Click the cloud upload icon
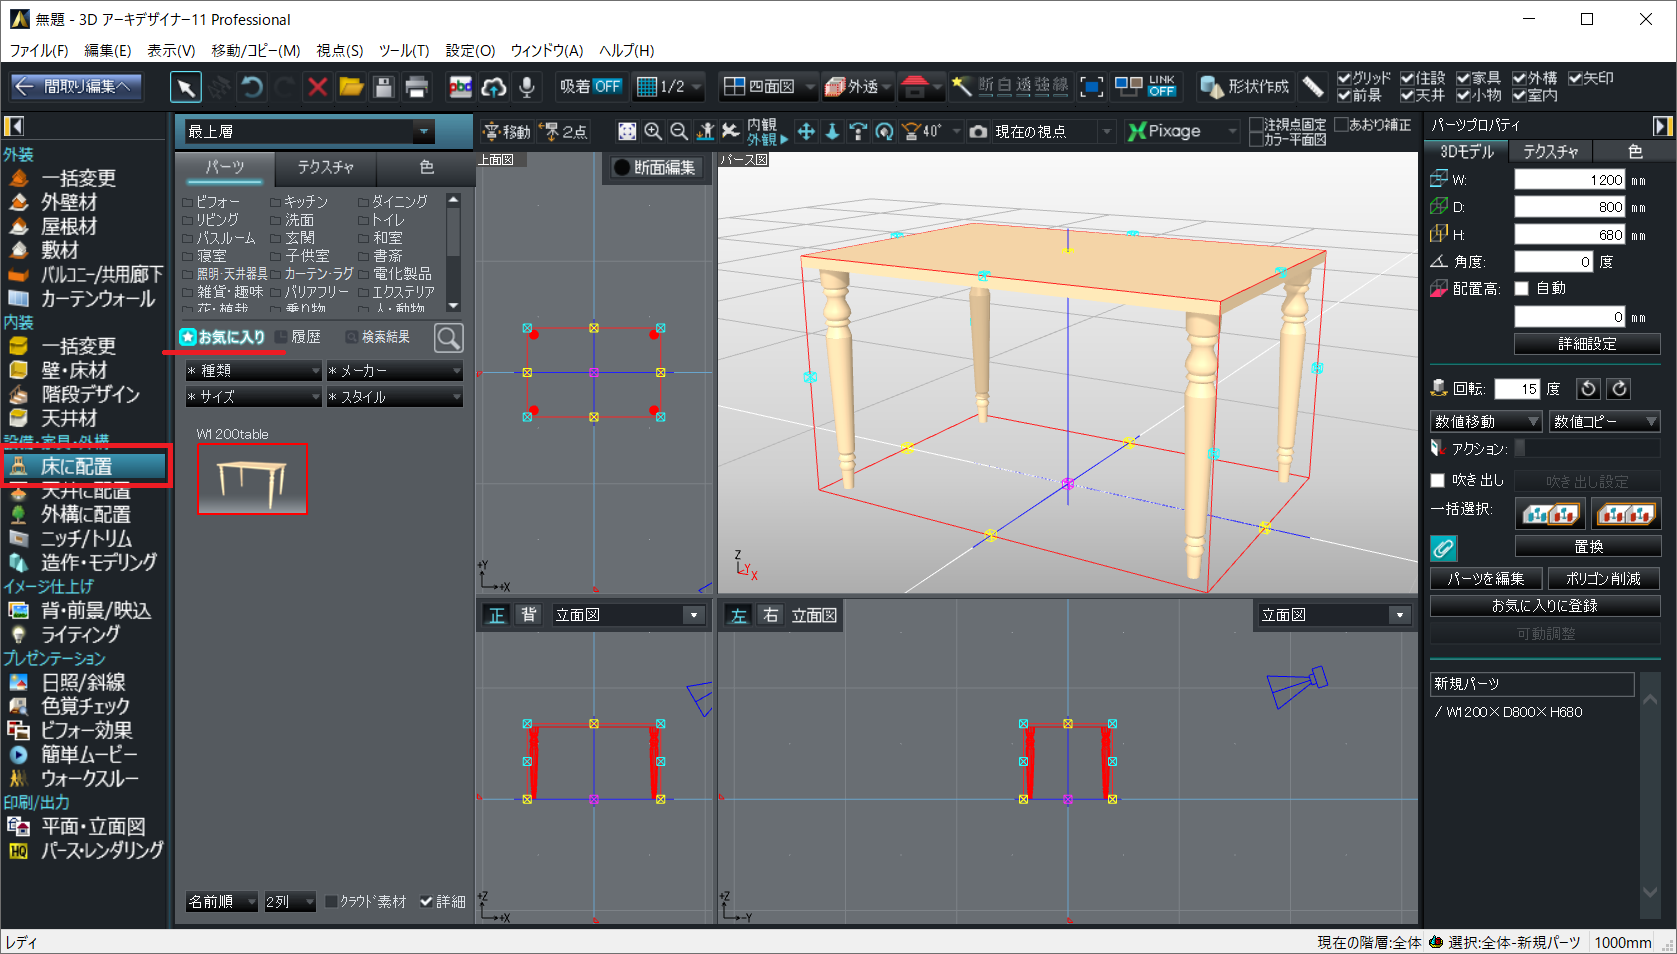 point(494,88)
